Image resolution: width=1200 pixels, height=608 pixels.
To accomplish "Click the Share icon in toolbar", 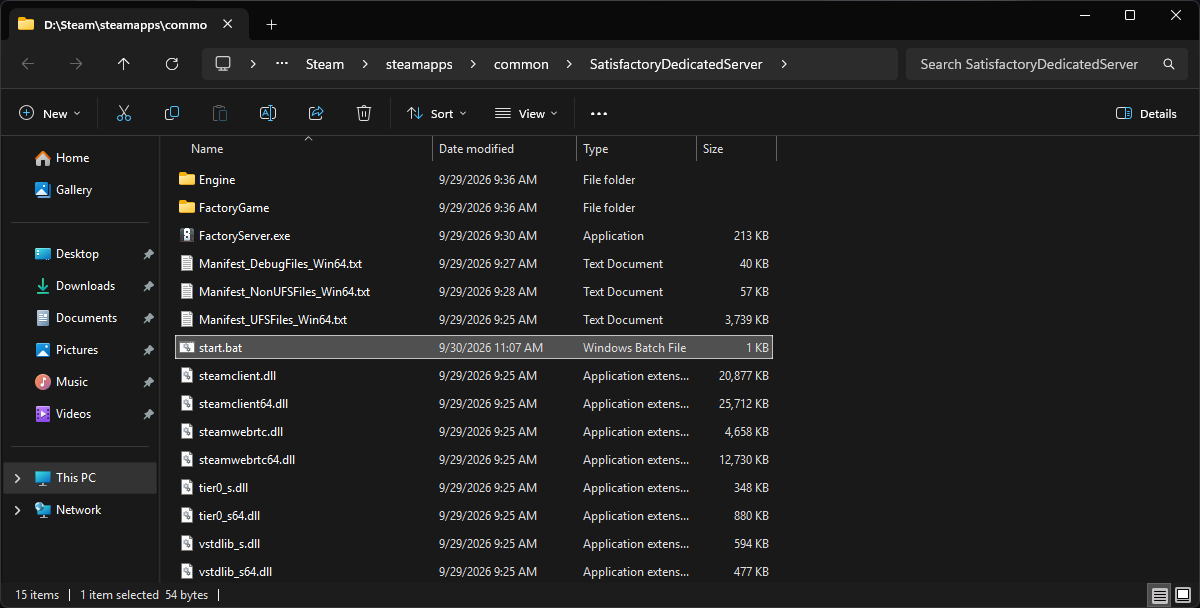I will (316, 114).
